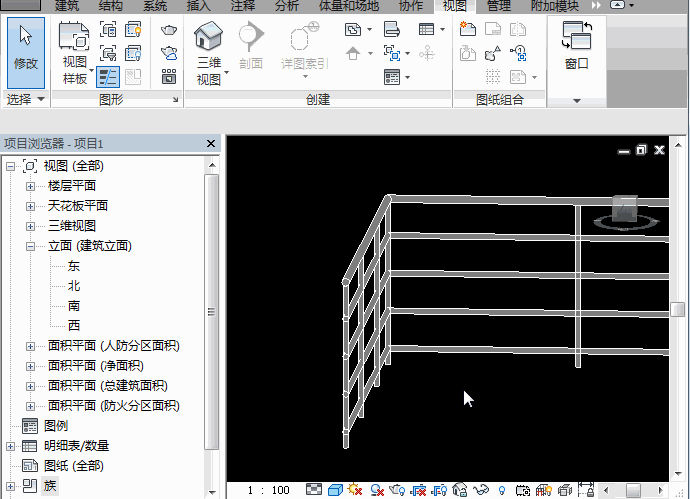
Task: Click the detail level icon beside scale
Action: [313, 490]
